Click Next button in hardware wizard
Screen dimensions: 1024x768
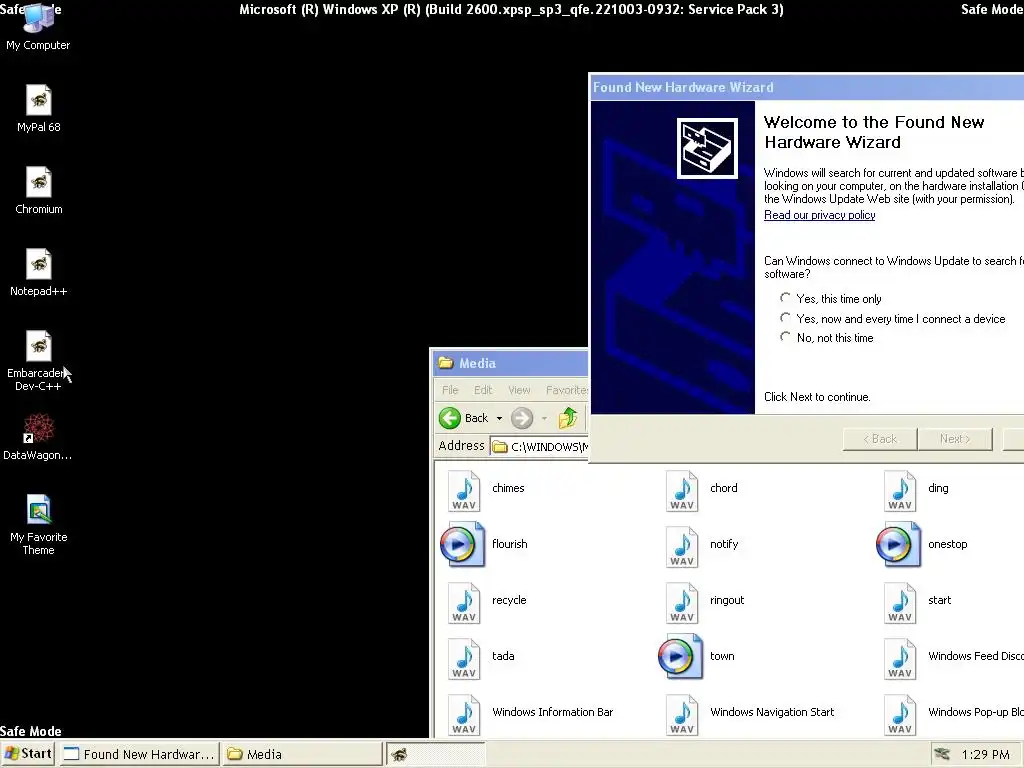click(x=955, y=439)
